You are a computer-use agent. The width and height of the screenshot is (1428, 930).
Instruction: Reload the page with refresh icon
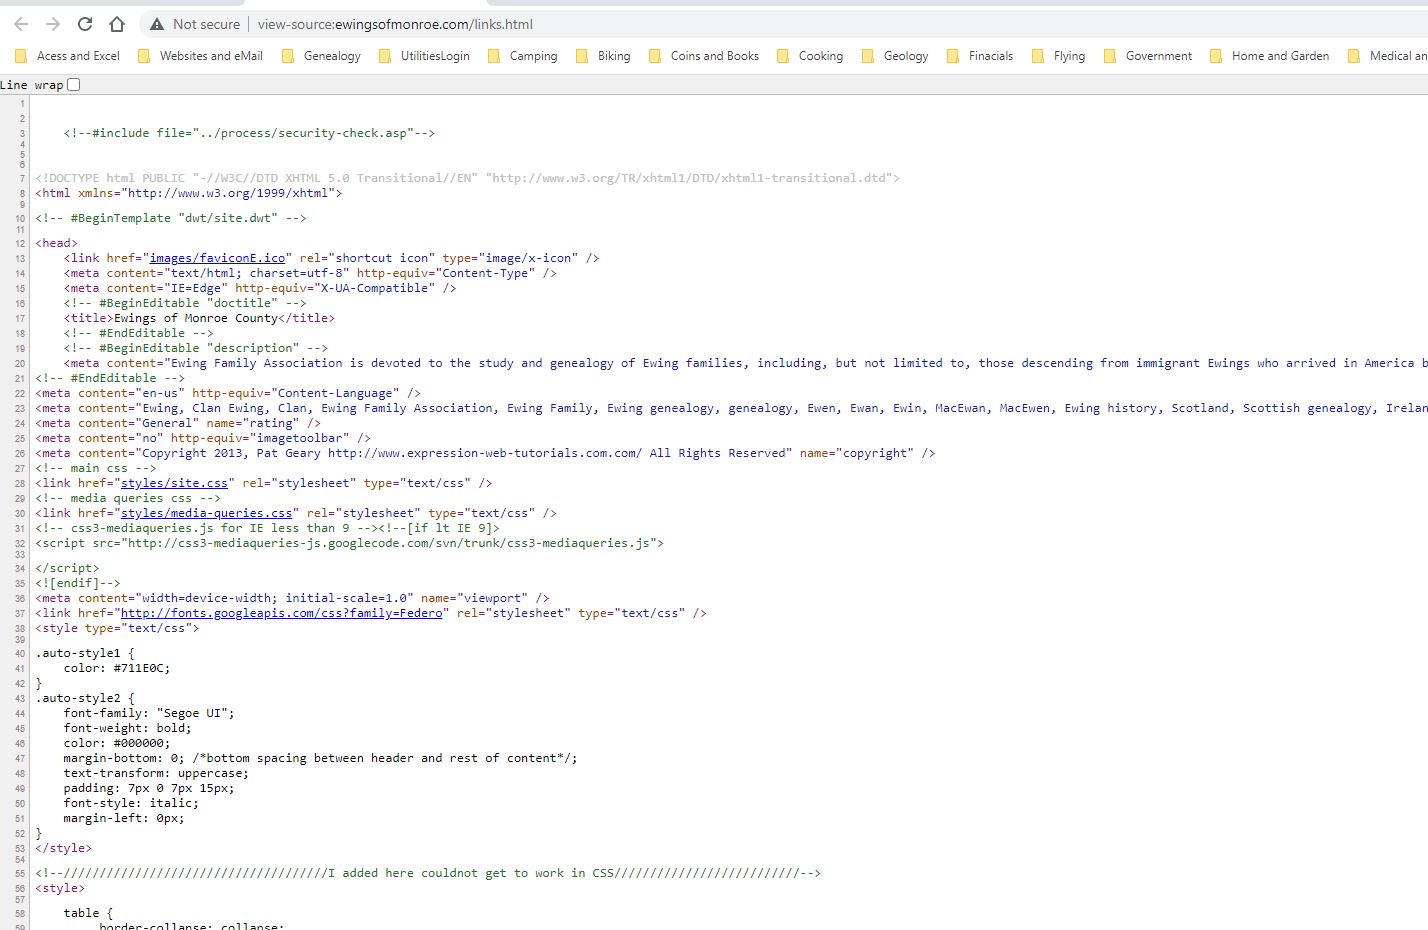[x=85, y=24]
